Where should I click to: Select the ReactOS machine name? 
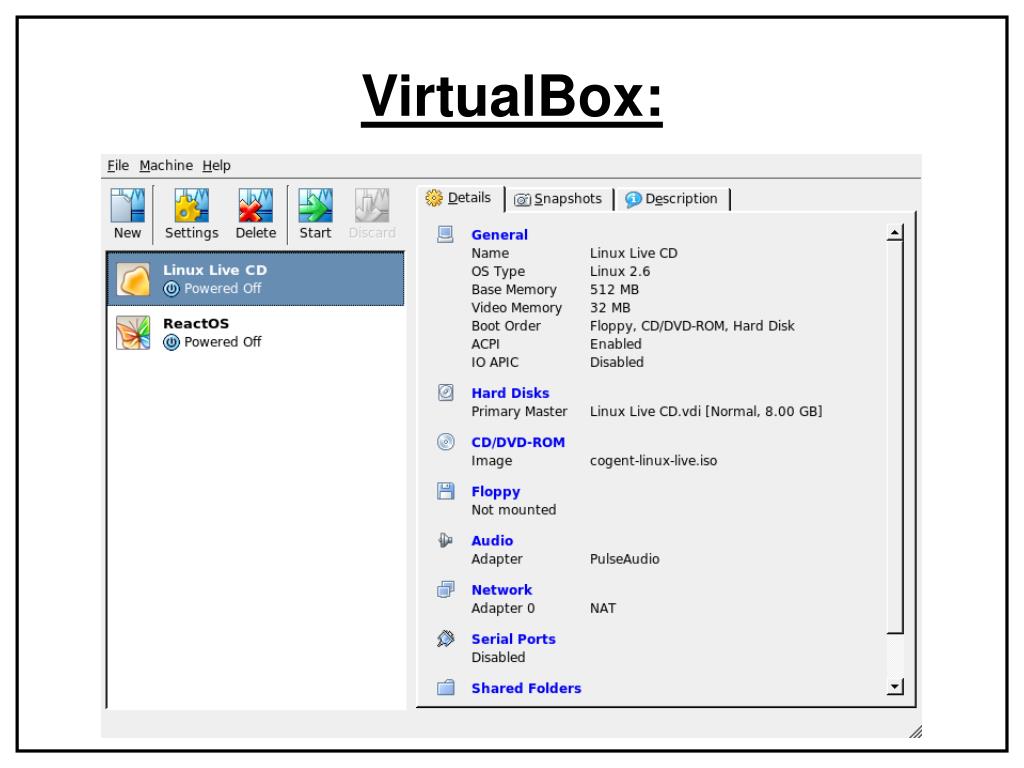(196, 324)
